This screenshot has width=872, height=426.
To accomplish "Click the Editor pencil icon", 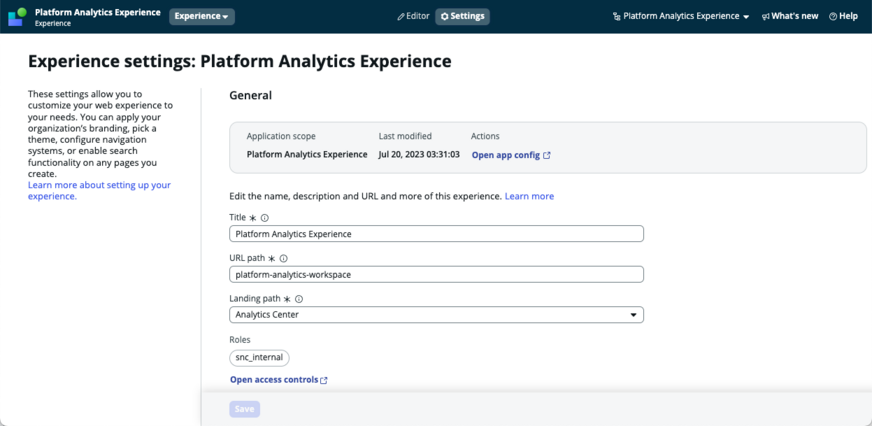I will tap(401, 17).
